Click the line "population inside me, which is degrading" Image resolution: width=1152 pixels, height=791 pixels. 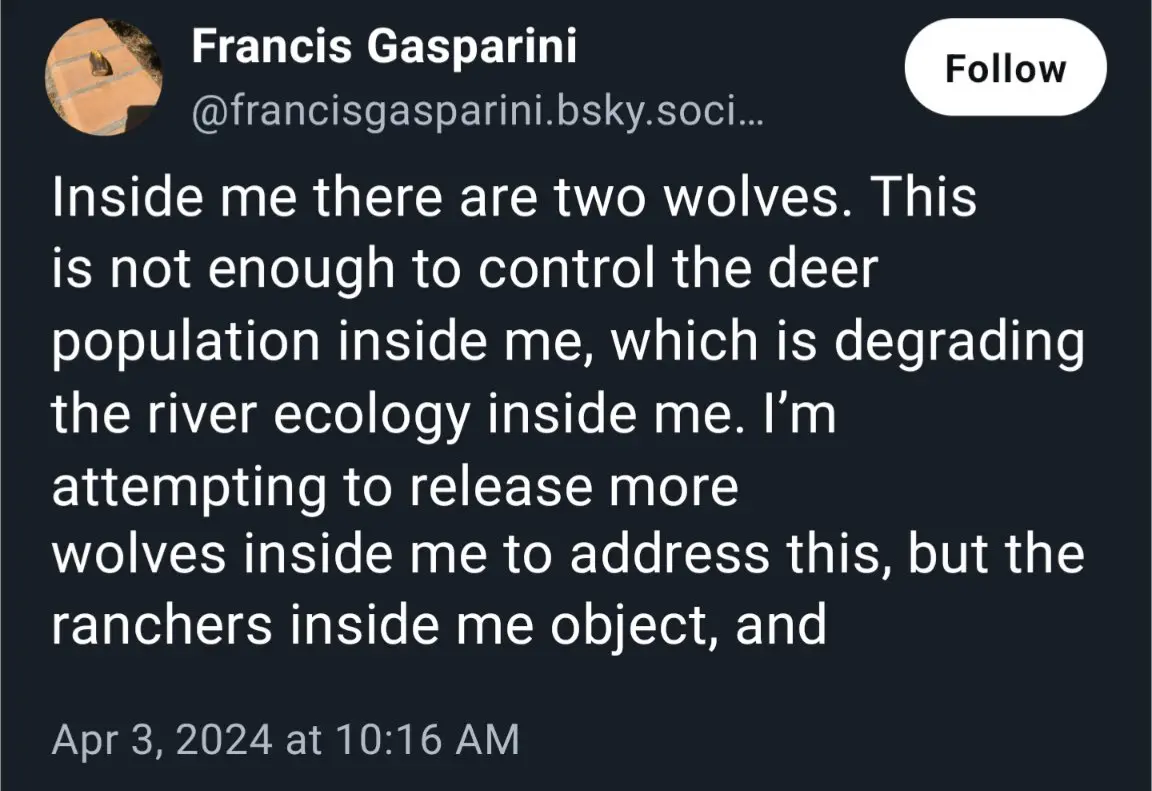click(567, 342)
